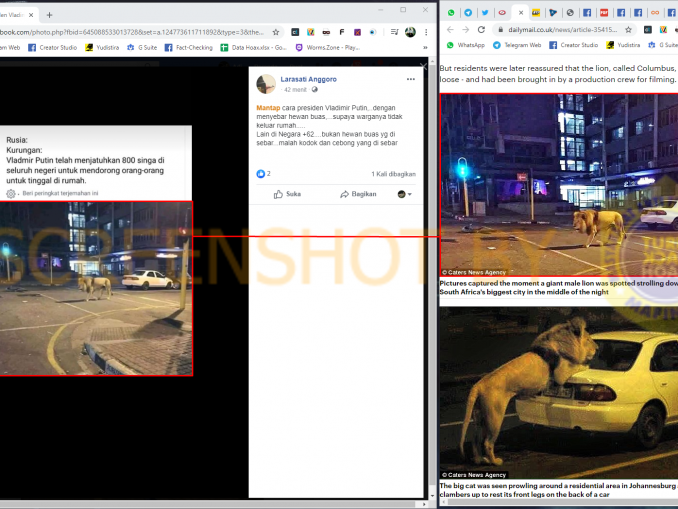Switch to the WhatsApp tab in right browser
Image resolution: width=678 pixels, height=509 pixels.
coord(451,13)
